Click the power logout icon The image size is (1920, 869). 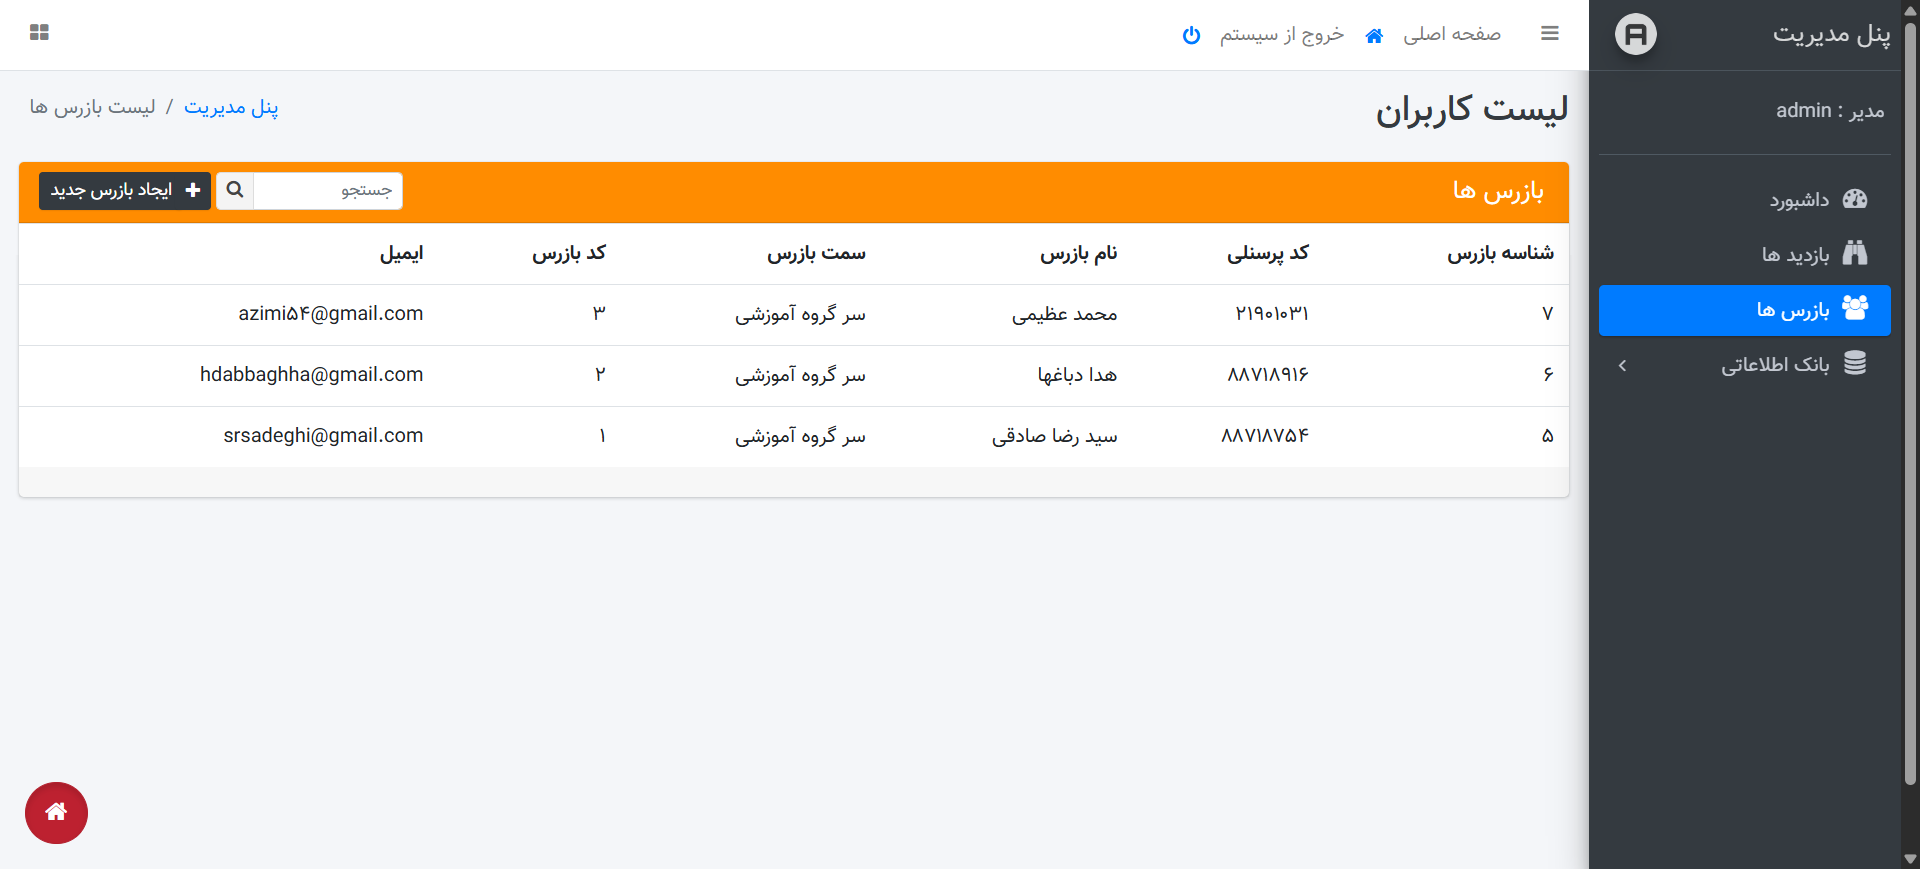pos(1191,35)
